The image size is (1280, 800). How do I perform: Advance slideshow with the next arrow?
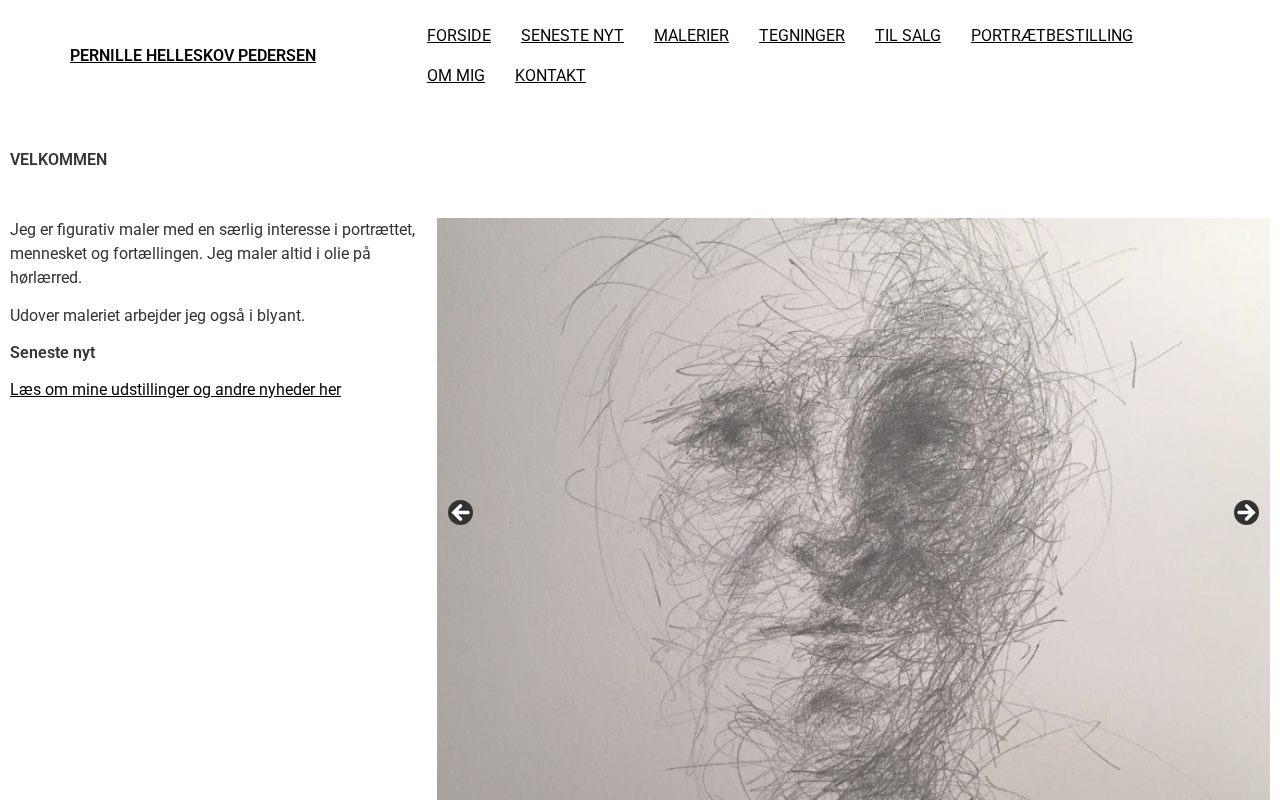(1246, 513)
